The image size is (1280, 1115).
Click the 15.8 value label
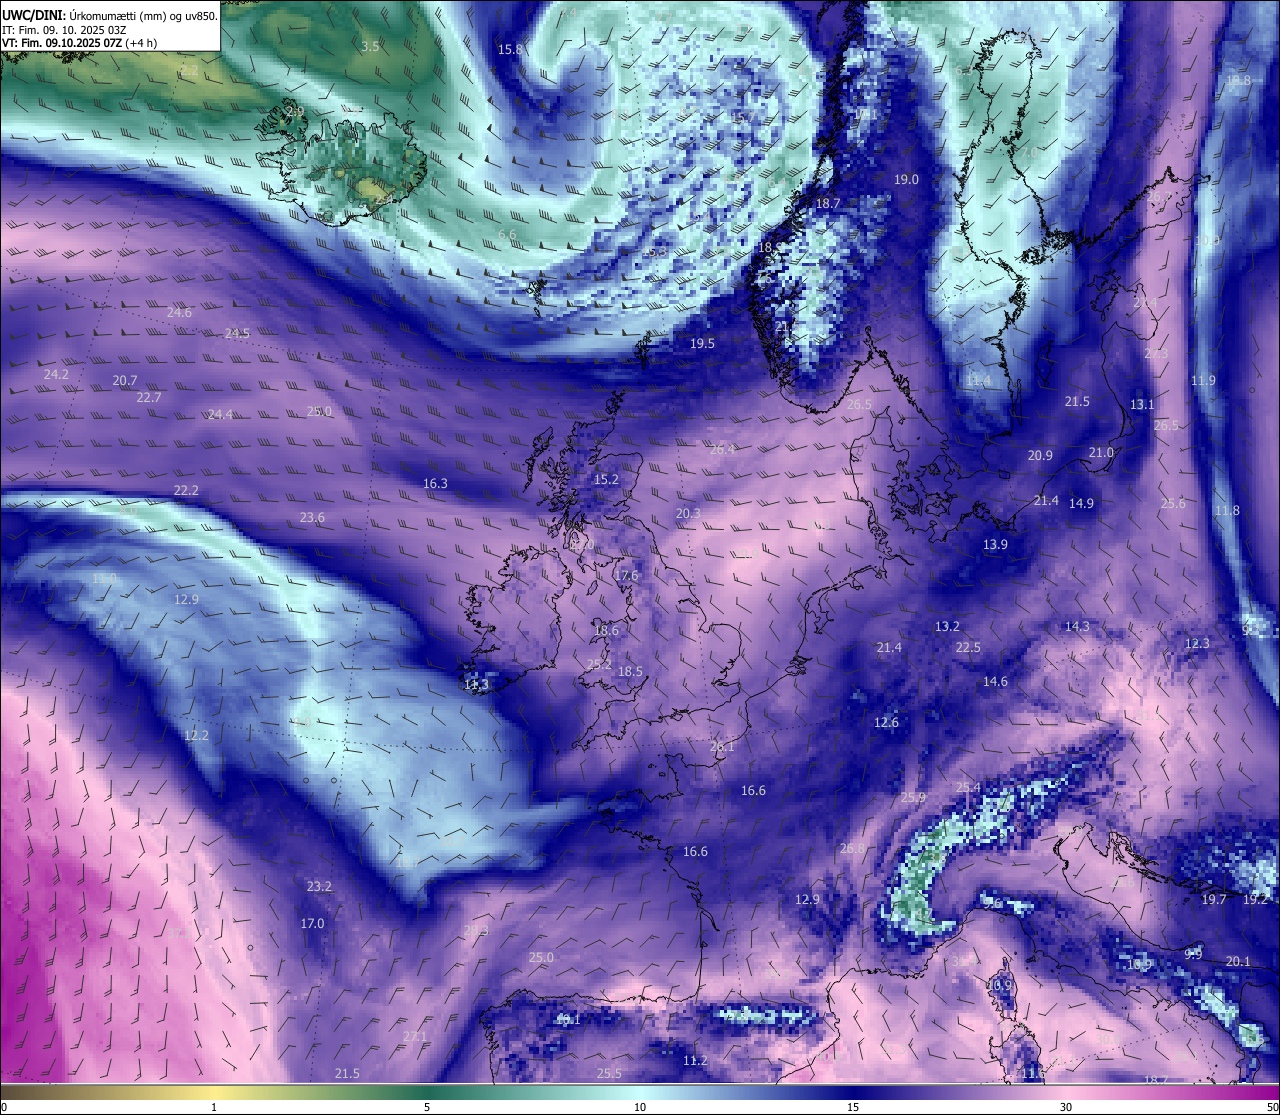pos(510,49)
